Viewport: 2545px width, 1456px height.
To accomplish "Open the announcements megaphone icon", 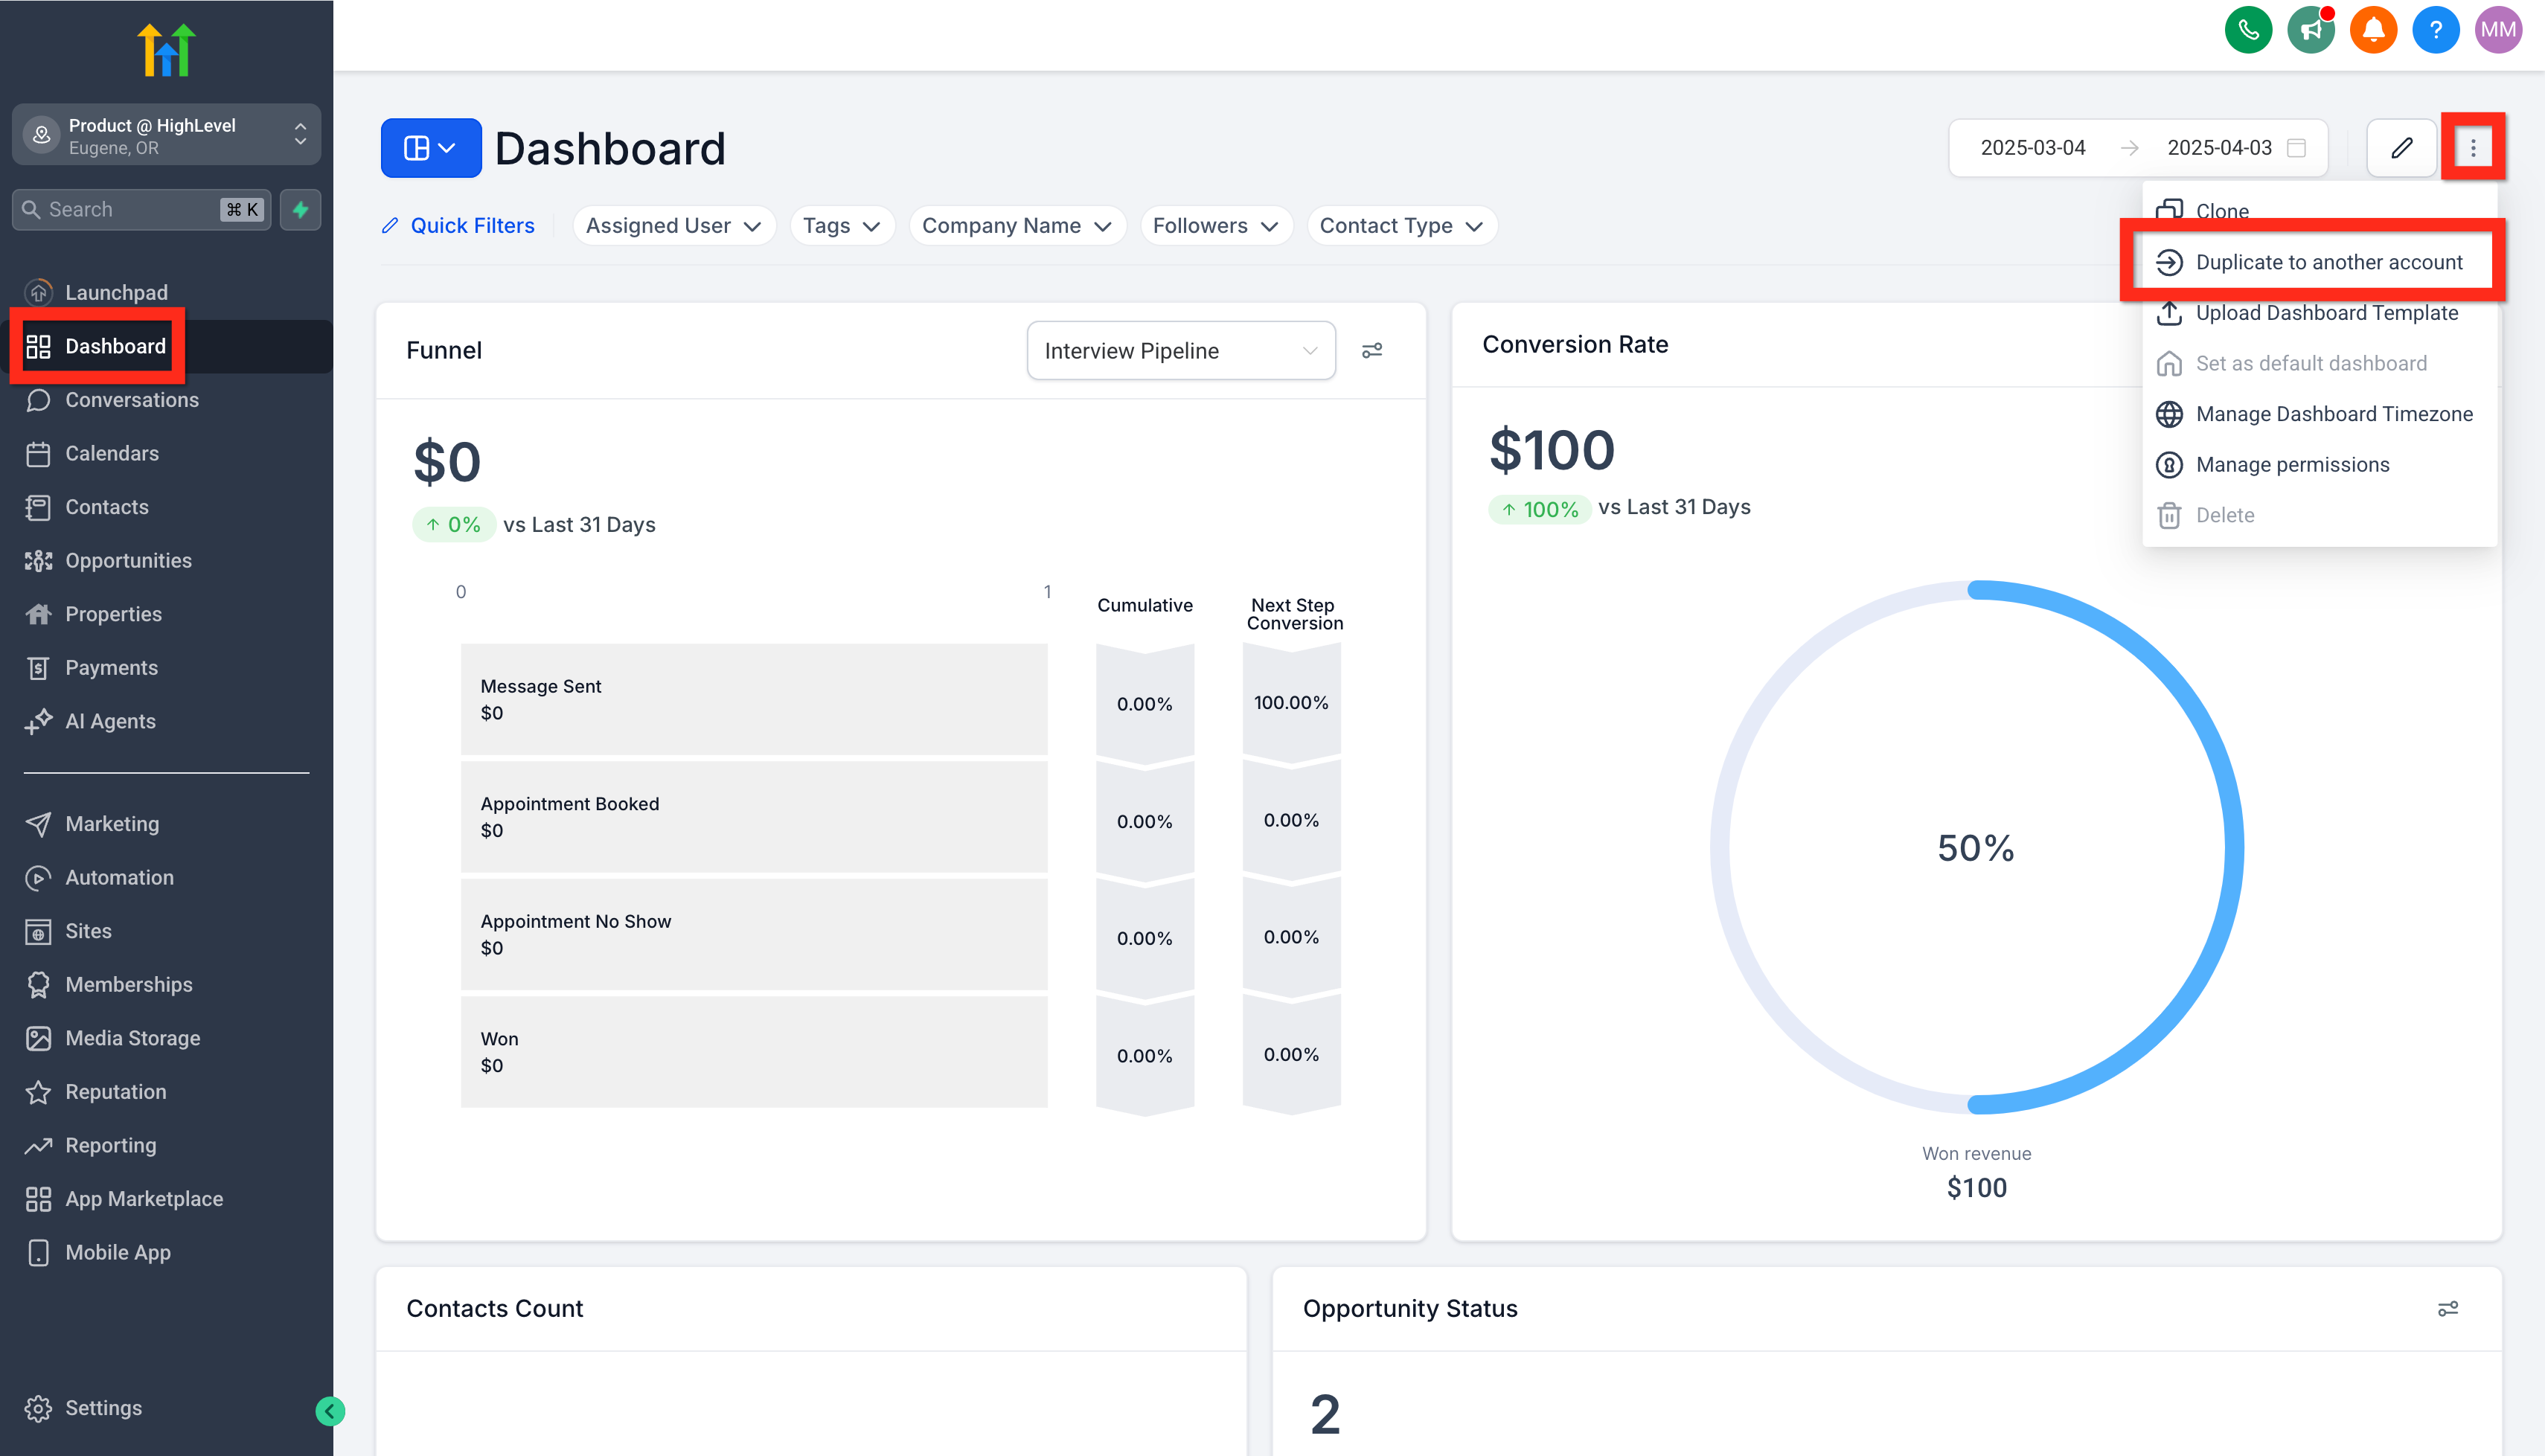I will point(2310,30).
